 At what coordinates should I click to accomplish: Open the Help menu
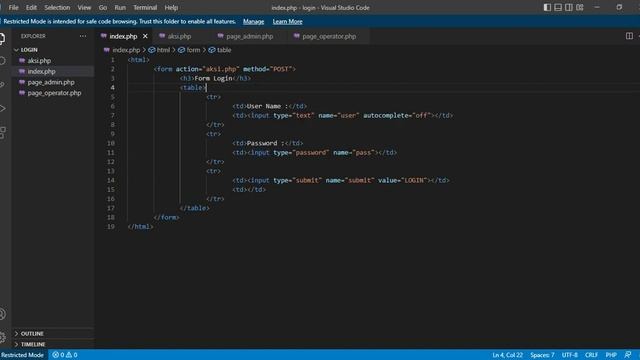click(171, 7)
